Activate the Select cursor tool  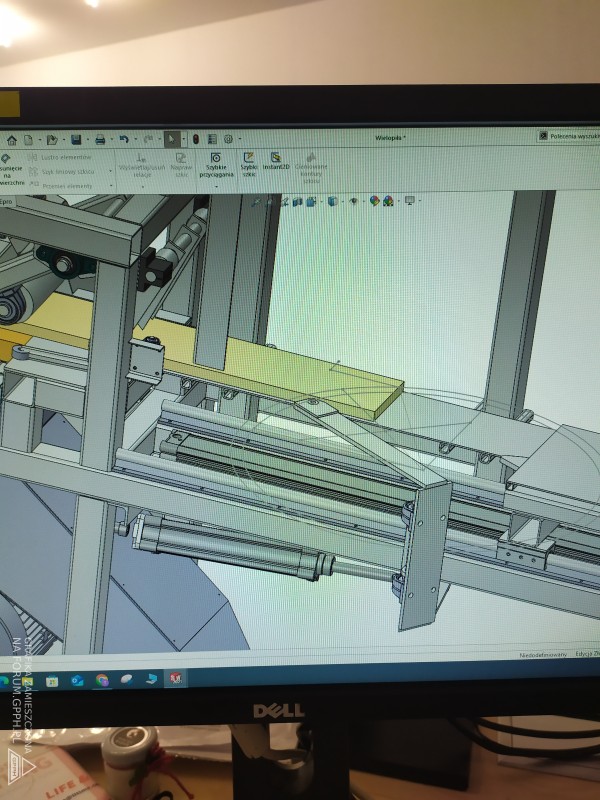tap(172, 139)
